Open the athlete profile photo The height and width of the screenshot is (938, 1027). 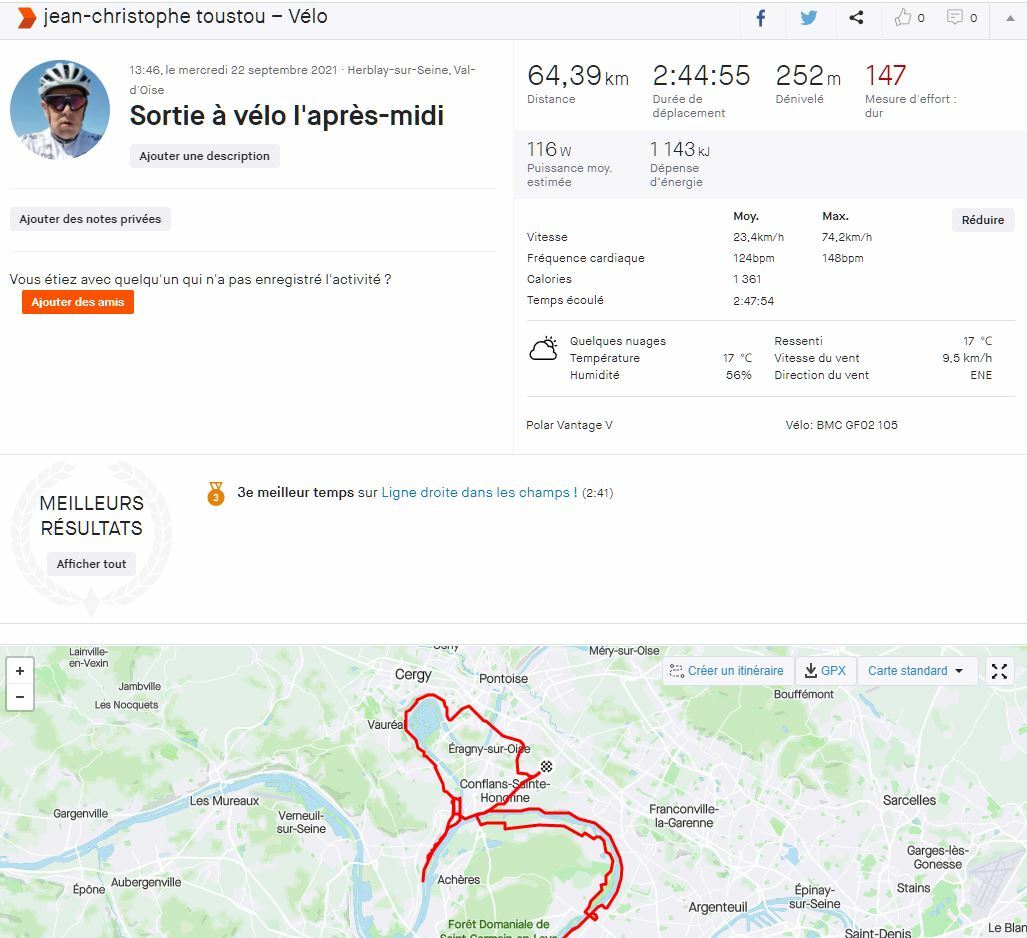pos(60,109)
